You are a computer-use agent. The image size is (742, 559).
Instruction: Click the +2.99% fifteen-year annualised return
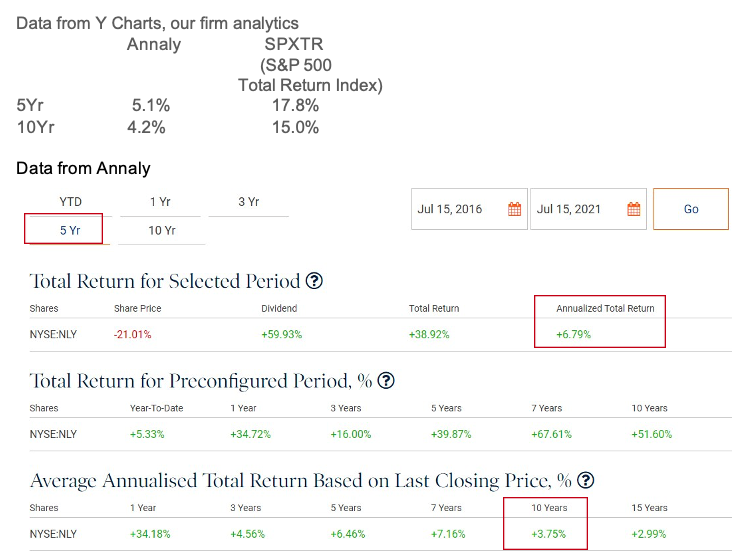(649, 534)
